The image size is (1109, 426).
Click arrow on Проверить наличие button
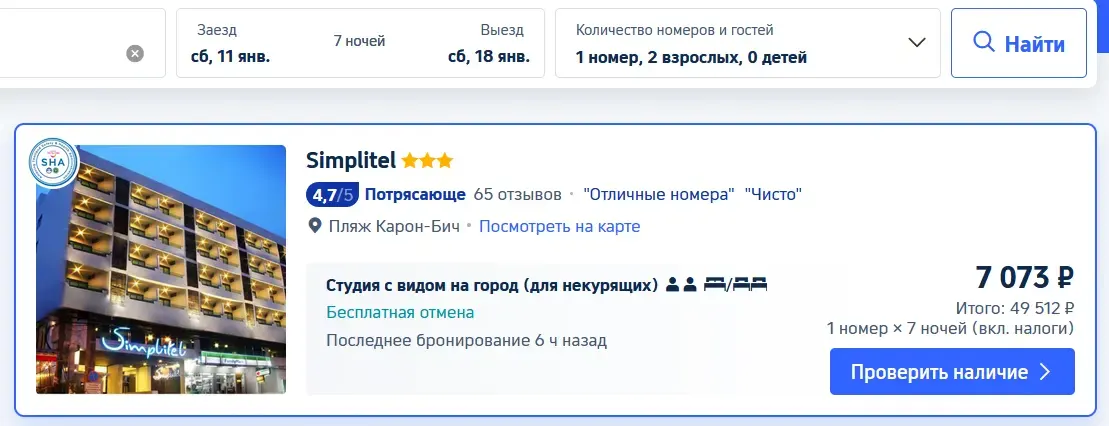pos(1045,372)
